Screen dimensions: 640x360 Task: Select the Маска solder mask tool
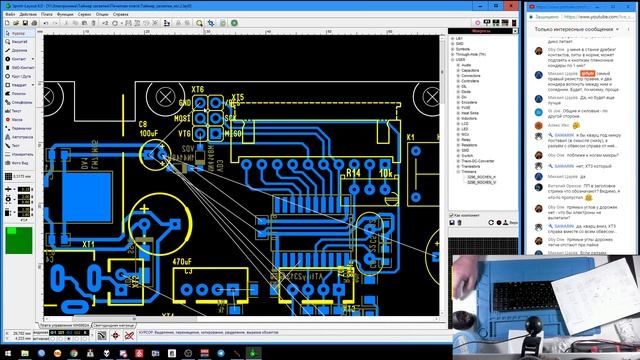(19, 120)
